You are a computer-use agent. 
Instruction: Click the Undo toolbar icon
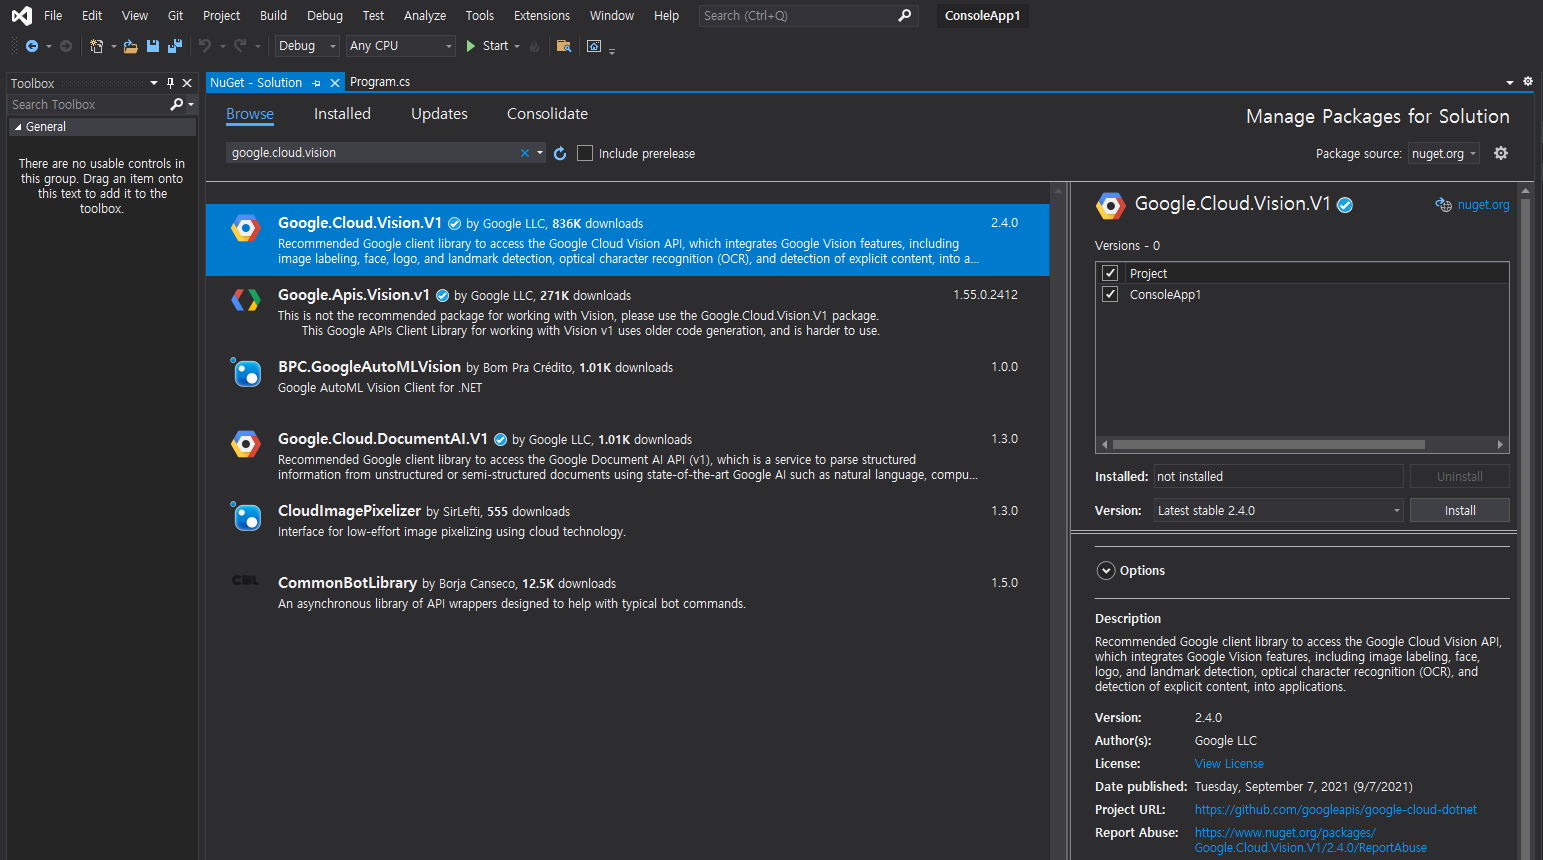pos(205,46)
